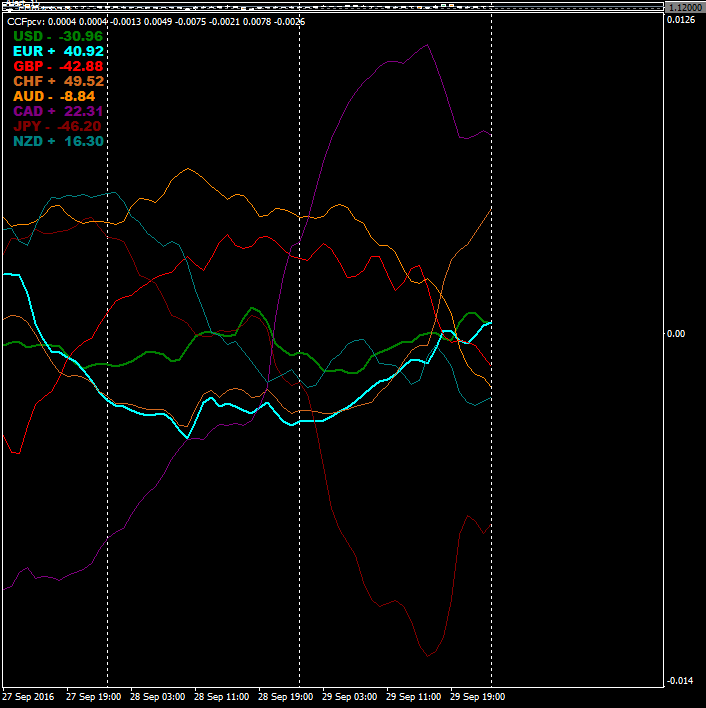Image resolution: width=706 pixels, height=708 pixels.
Task: Click the 29 Sep 19:00 time label
Action: pyautogui.click(x=477, y=696)
